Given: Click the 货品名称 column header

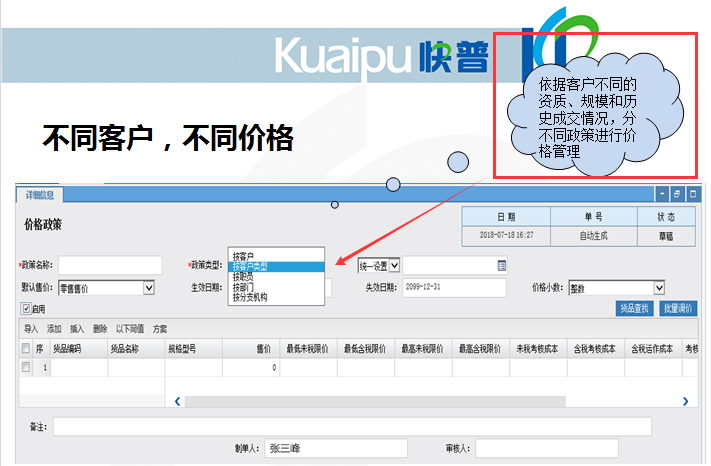Looking at the screenshot, I should click(136, 349).
